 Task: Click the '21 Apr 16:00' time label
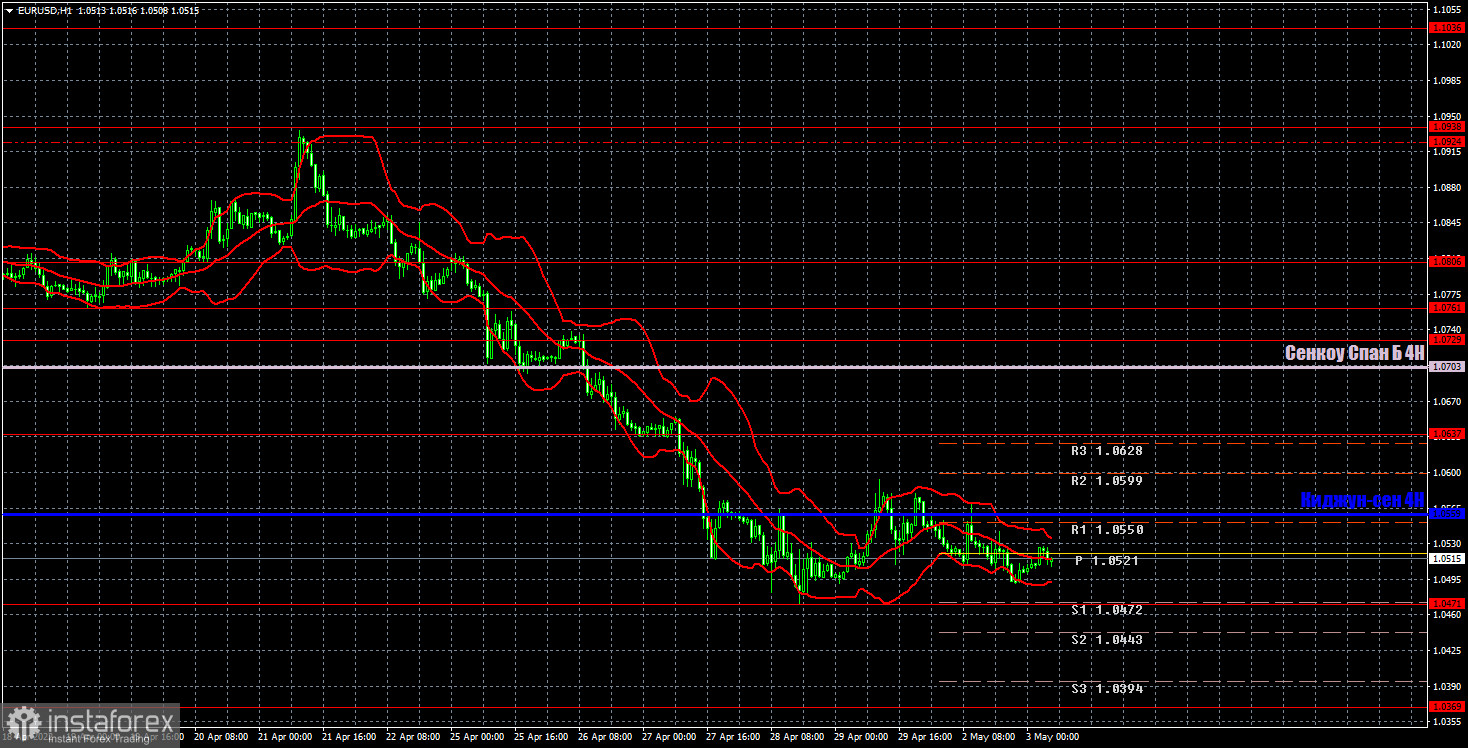(x=350, y=737)
